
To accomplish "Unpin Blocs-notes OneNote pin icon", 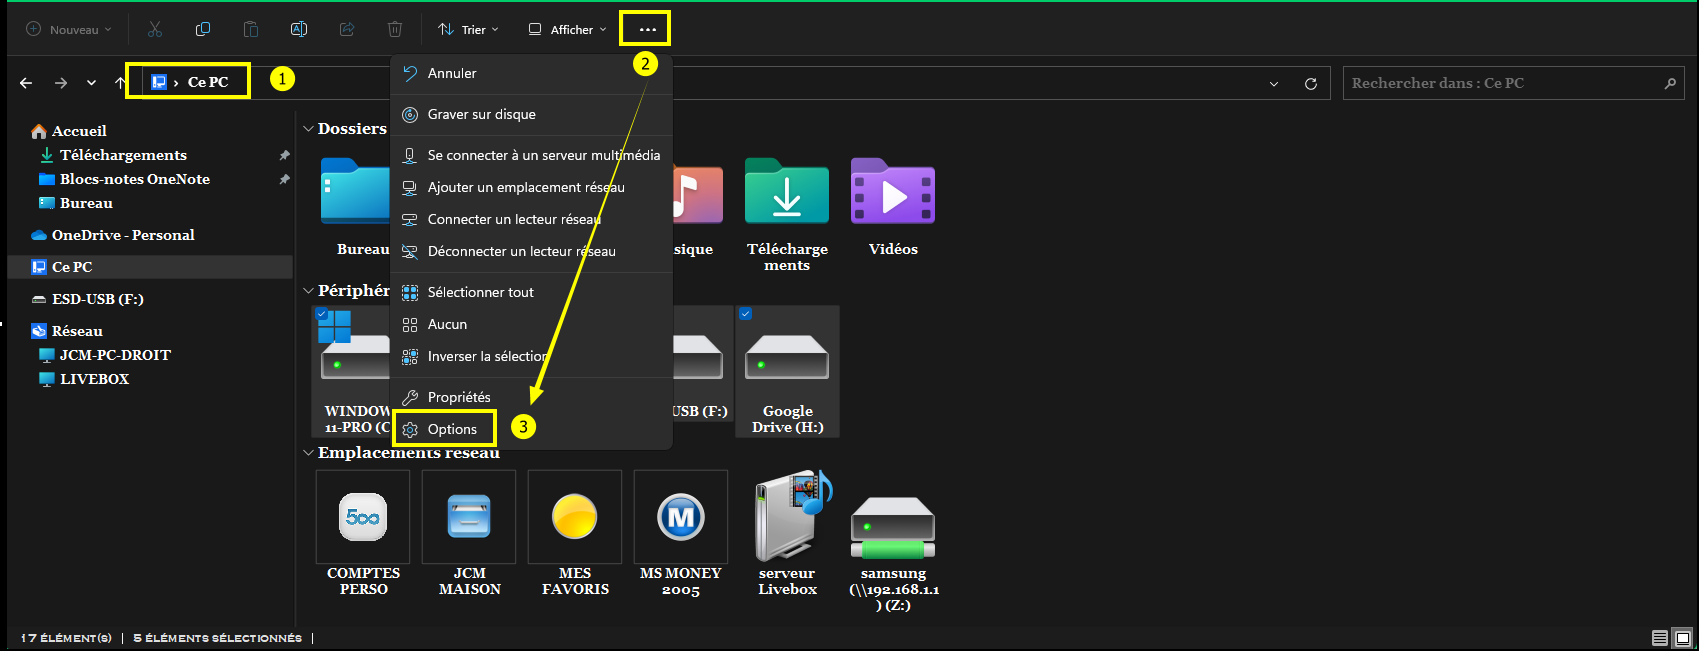I will pos(284,179).
